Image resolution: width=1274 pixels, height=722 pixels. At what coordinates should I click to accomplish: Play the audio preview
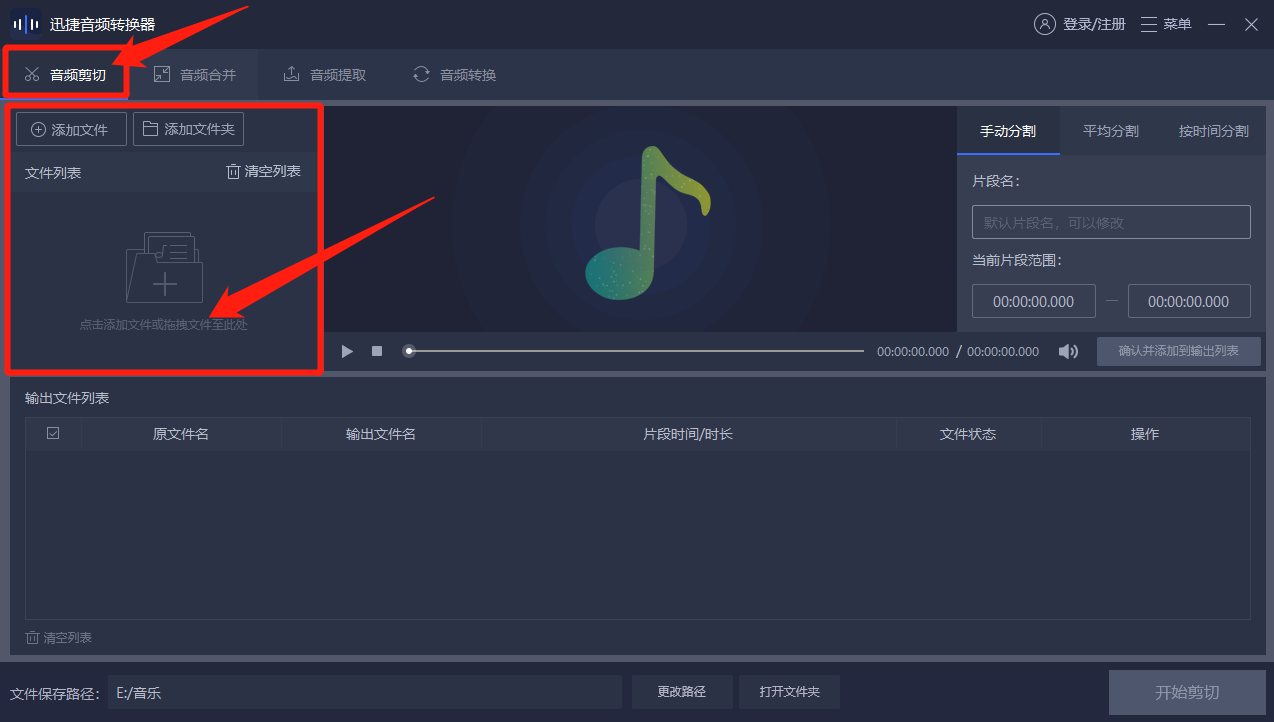coord(347,351)
